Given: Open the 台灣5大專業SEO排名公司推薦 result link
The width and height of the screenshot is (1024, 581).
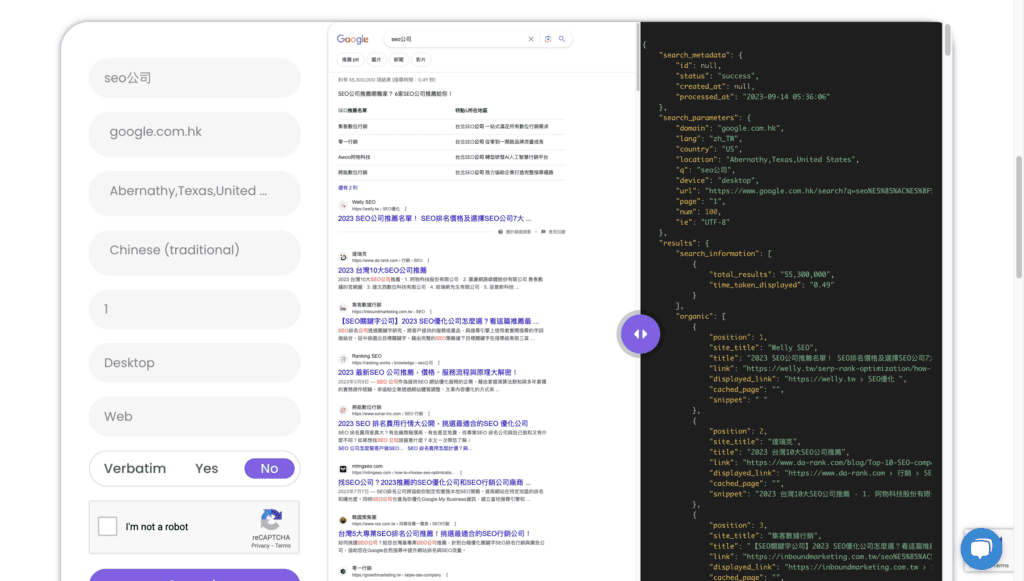Looking at the screenshot, I should point(434,533).
